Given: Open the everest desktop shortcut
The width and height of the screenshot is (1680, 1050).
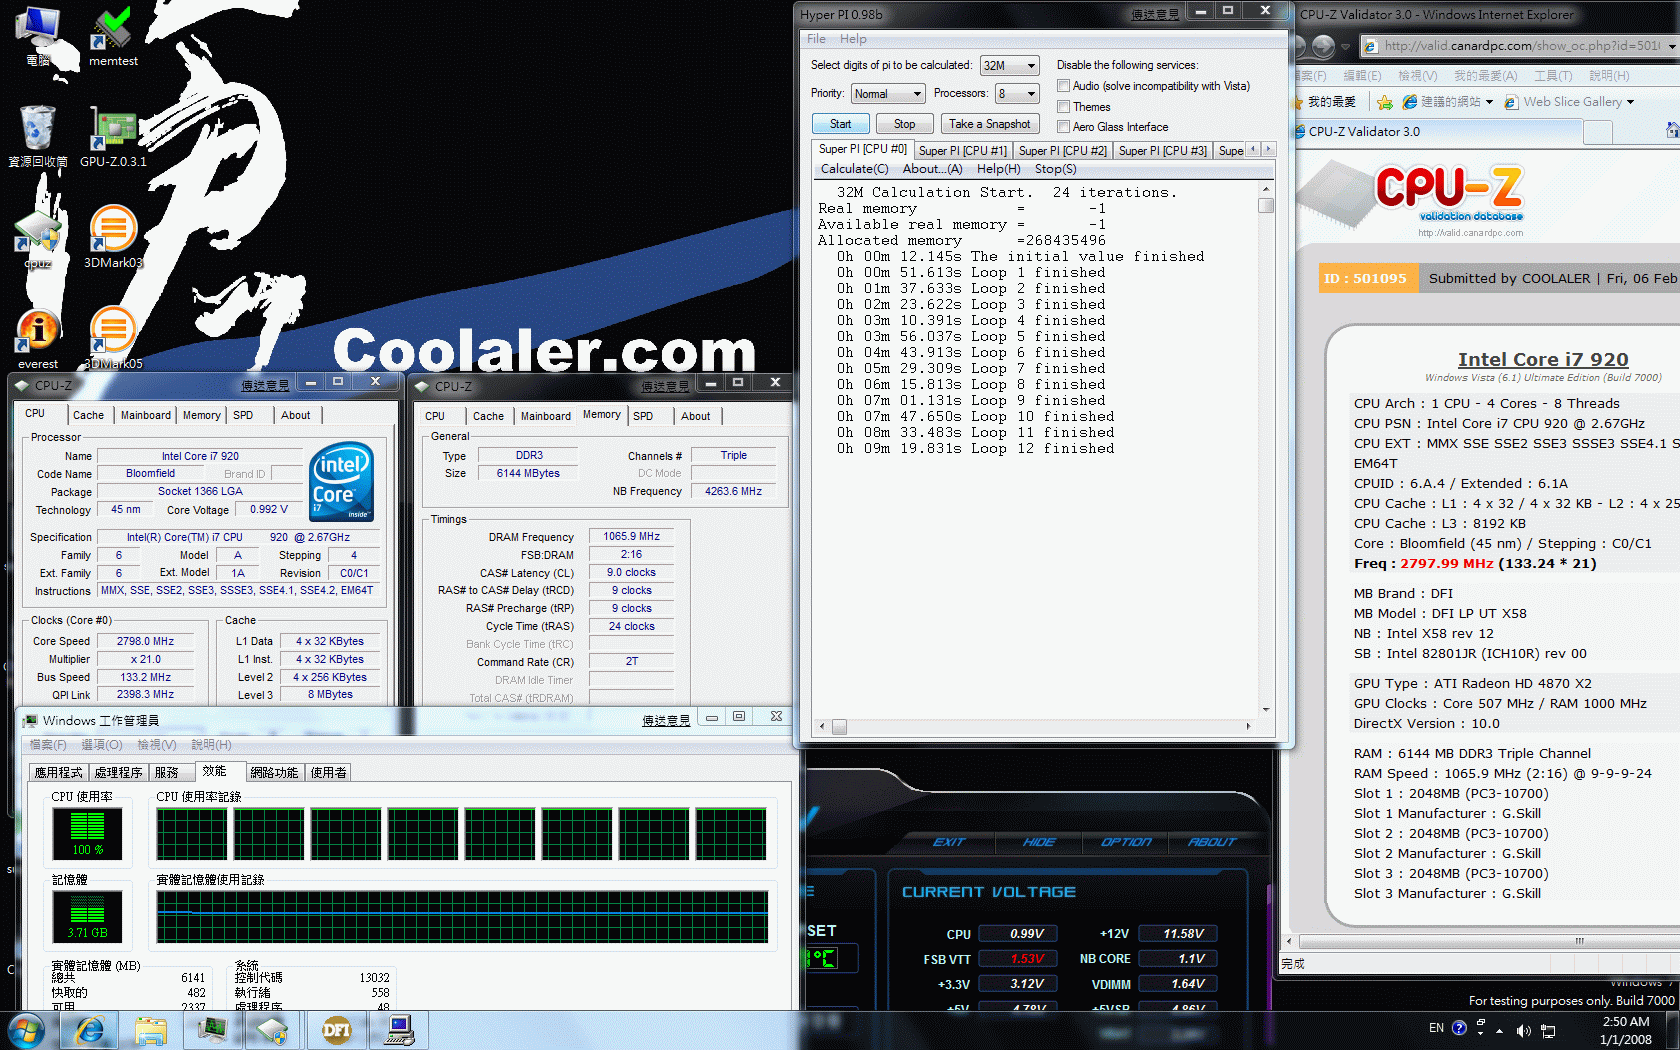Looking at the screenshot, I should (x=38, y=340).
